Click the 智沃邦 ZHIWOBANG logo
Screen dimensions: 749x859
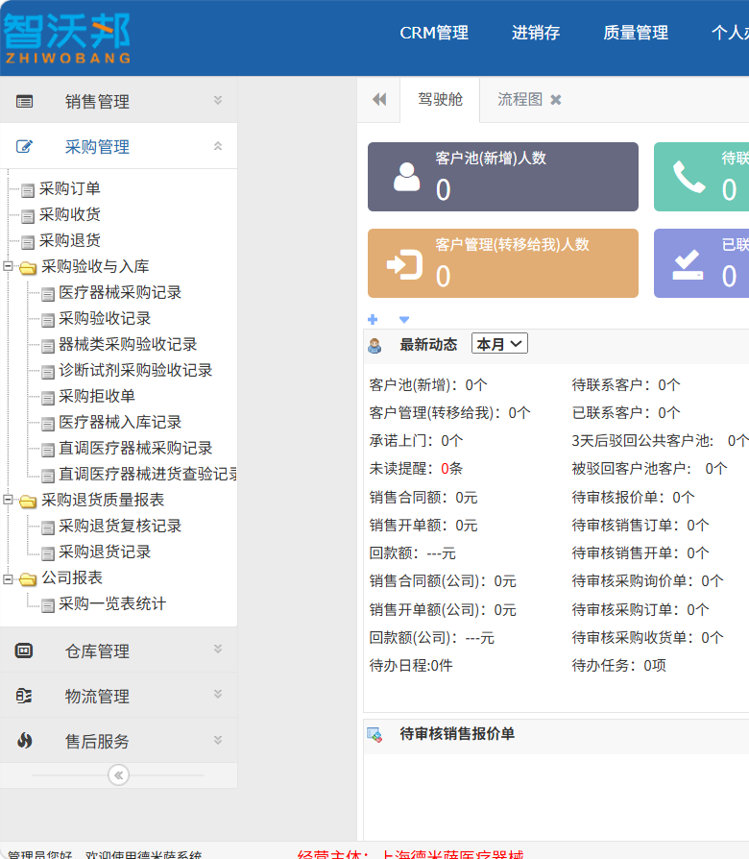click(67, 38)
